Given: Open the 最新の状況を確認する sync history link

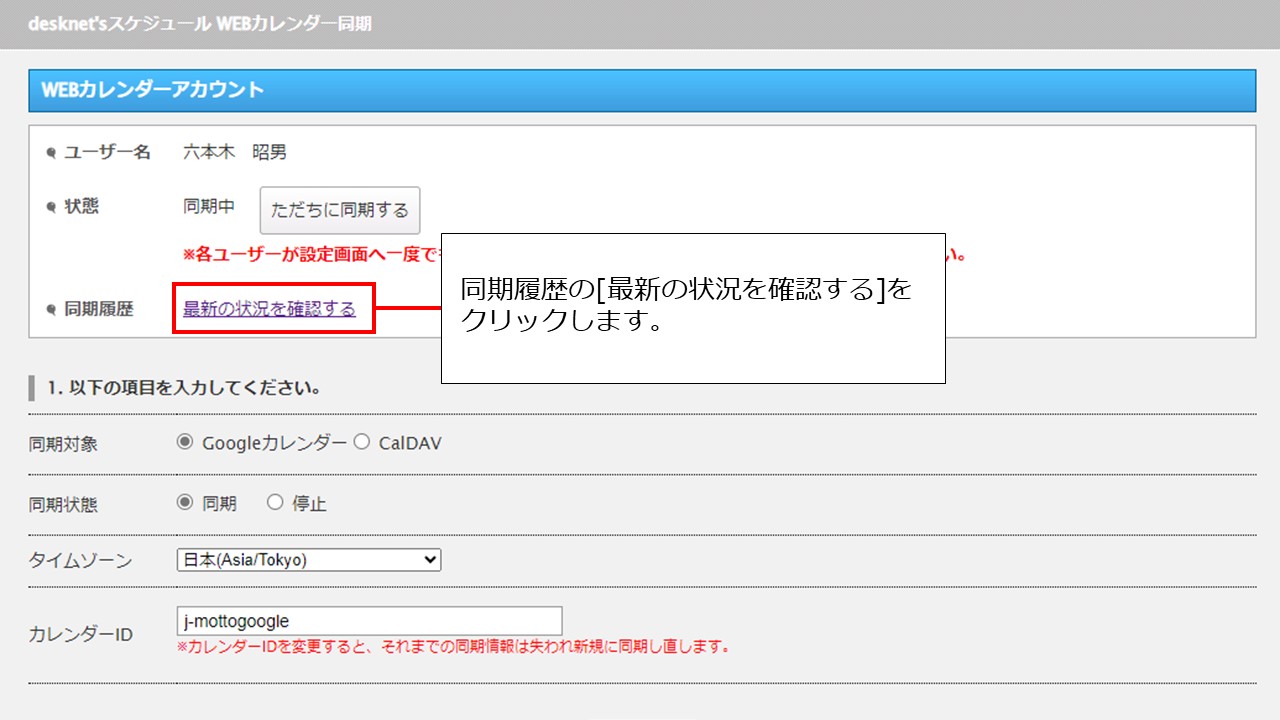Looking at the screenshot, I should click(x=269, y=309).
